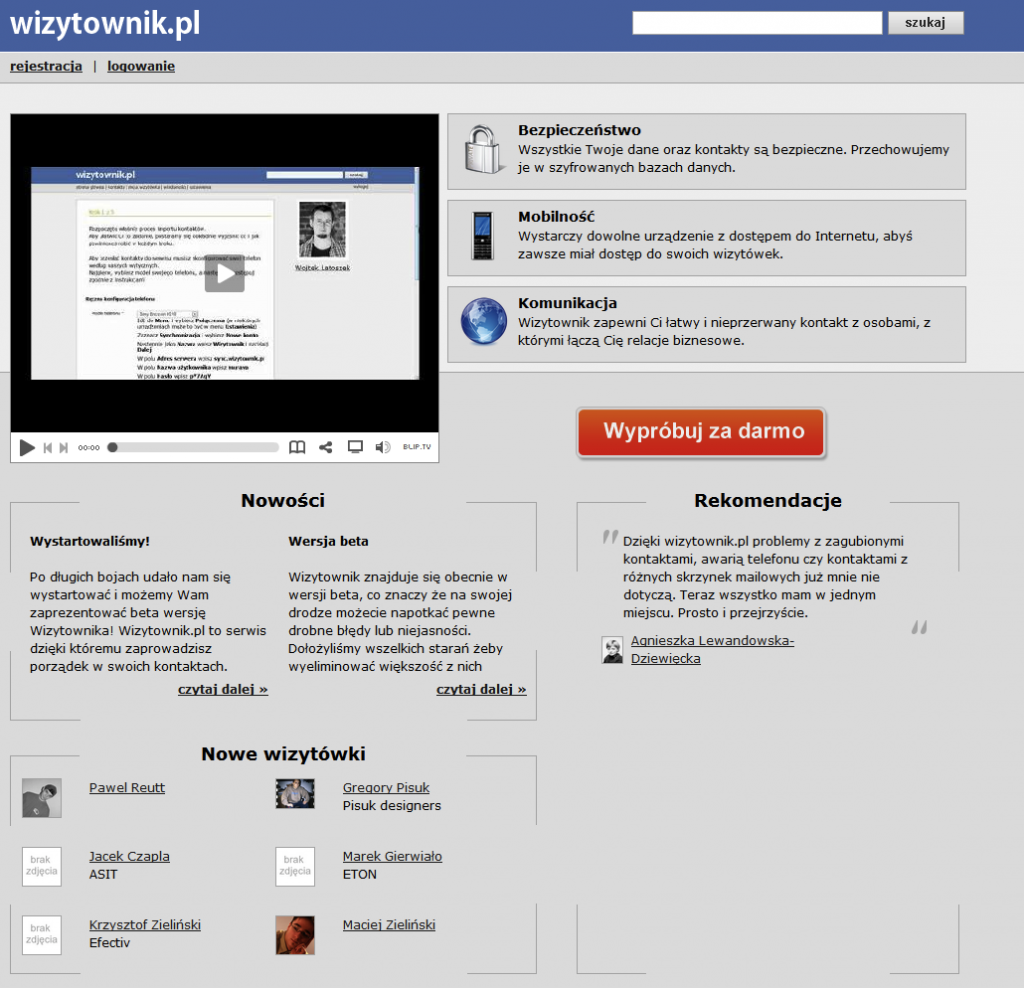
Task: Open the rejestracja page
Action: point(45,65)
